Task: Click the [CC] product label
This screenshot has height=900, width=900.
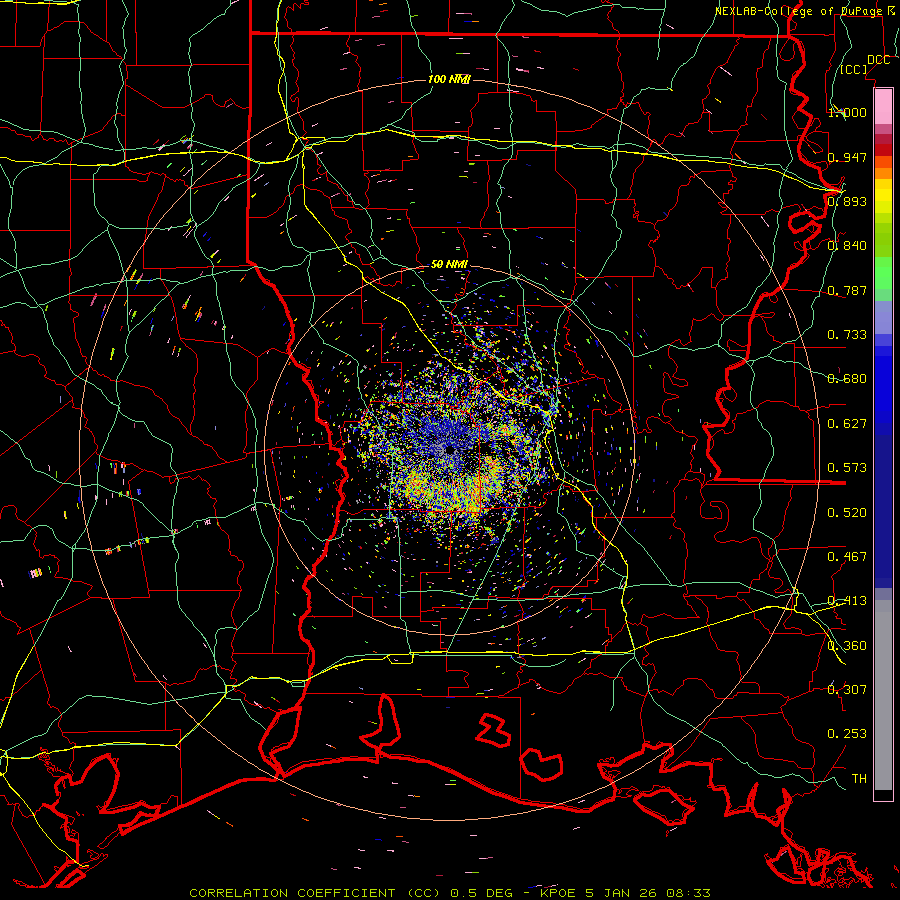Action: pyautogui.click(x=854, y=70)
